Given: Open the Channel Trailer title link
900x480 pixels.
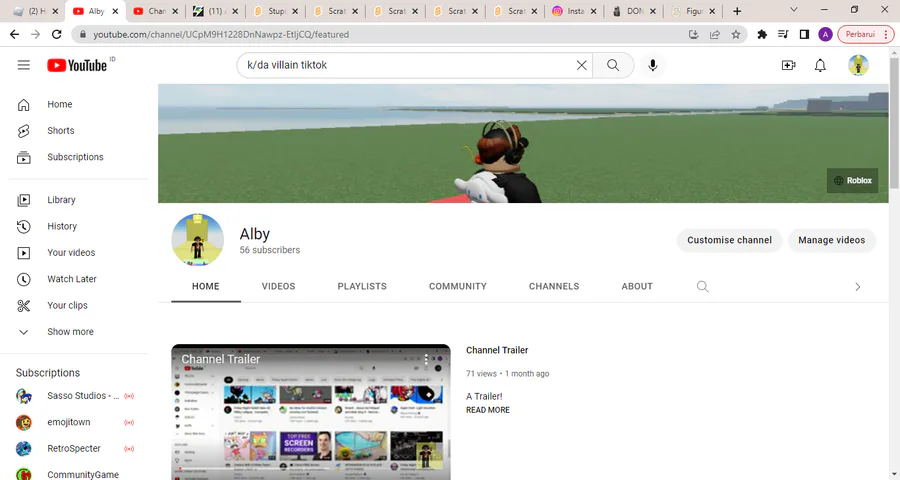Looking at the screenshot, I should (x=497, y=350).
